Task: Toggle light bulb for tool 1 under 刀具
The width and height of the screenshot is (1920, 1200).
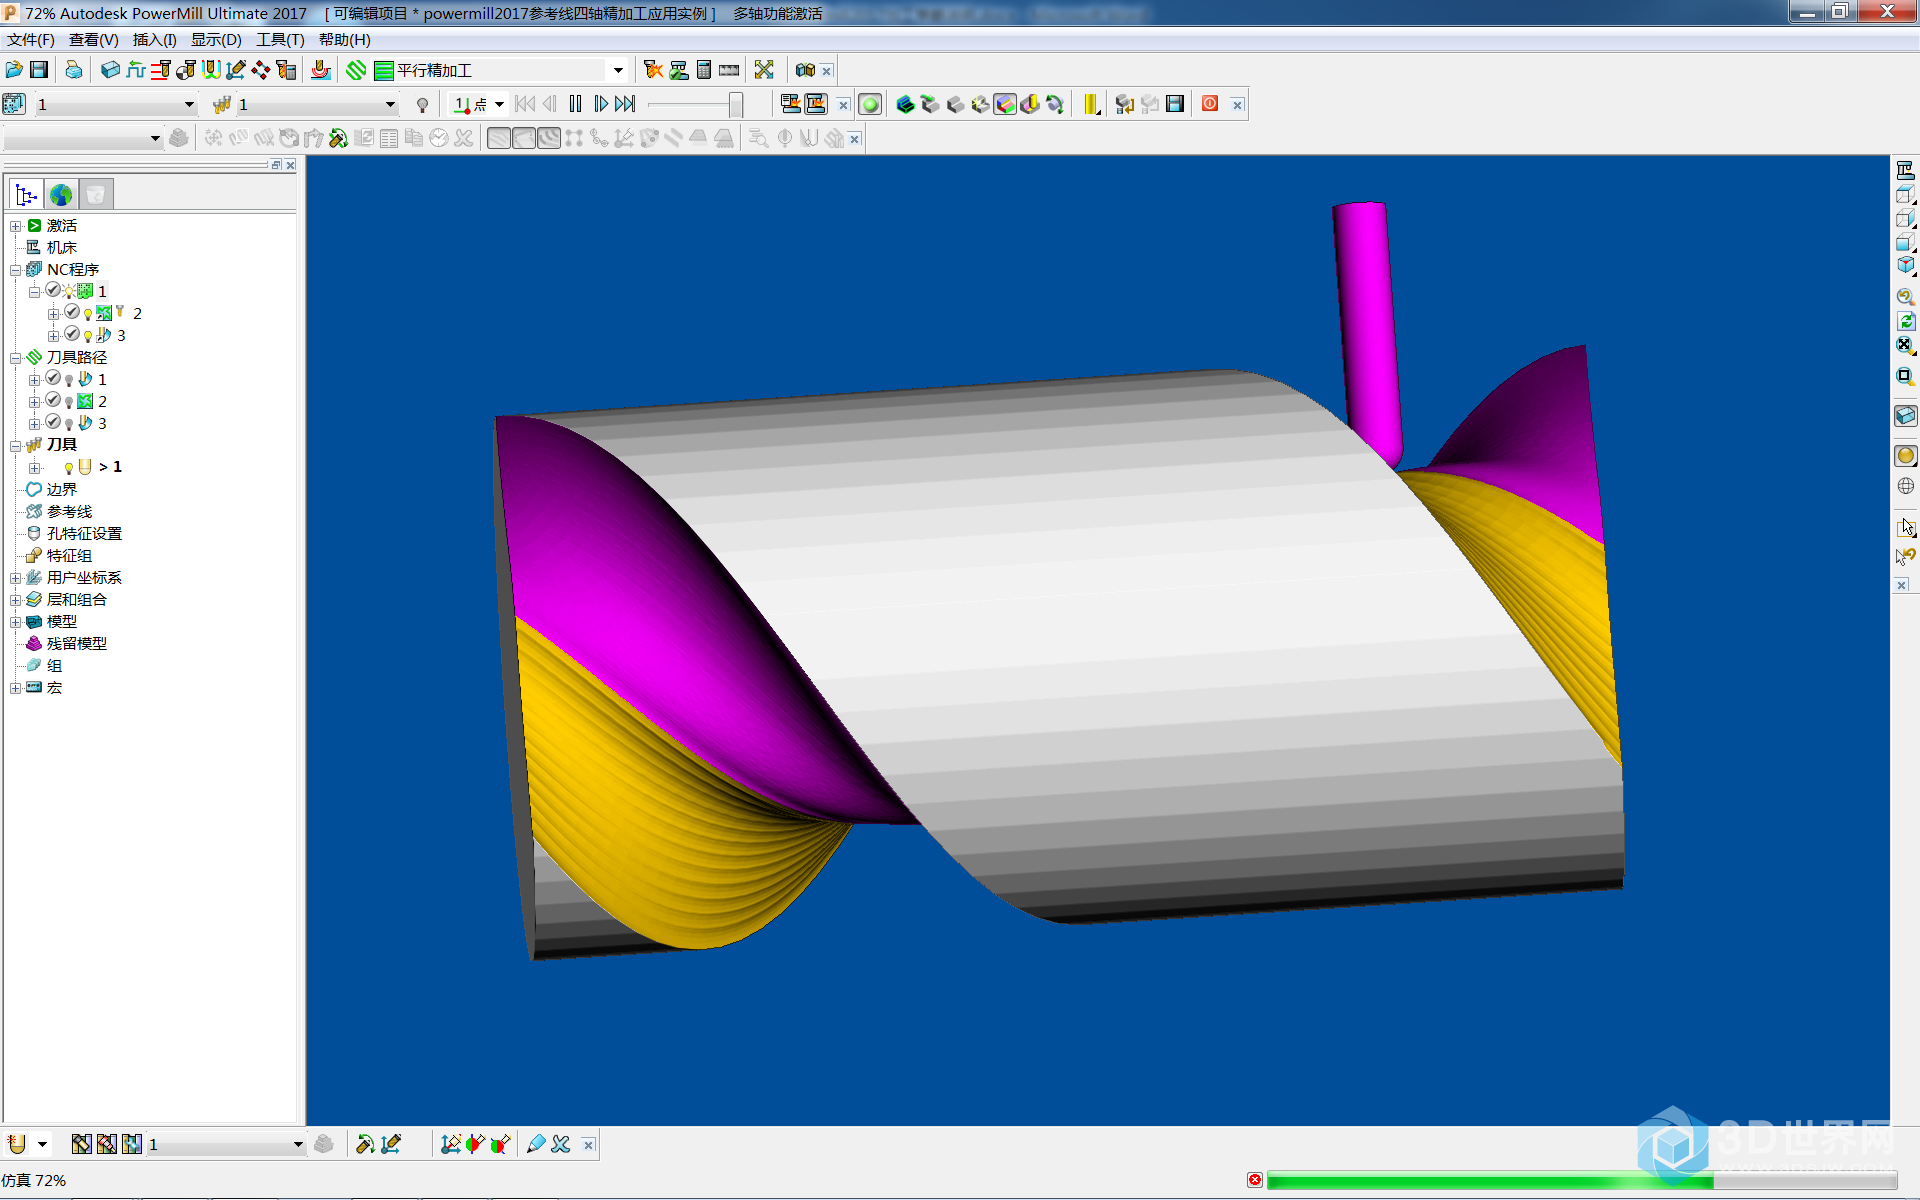Action: click(x=69, y=468)
